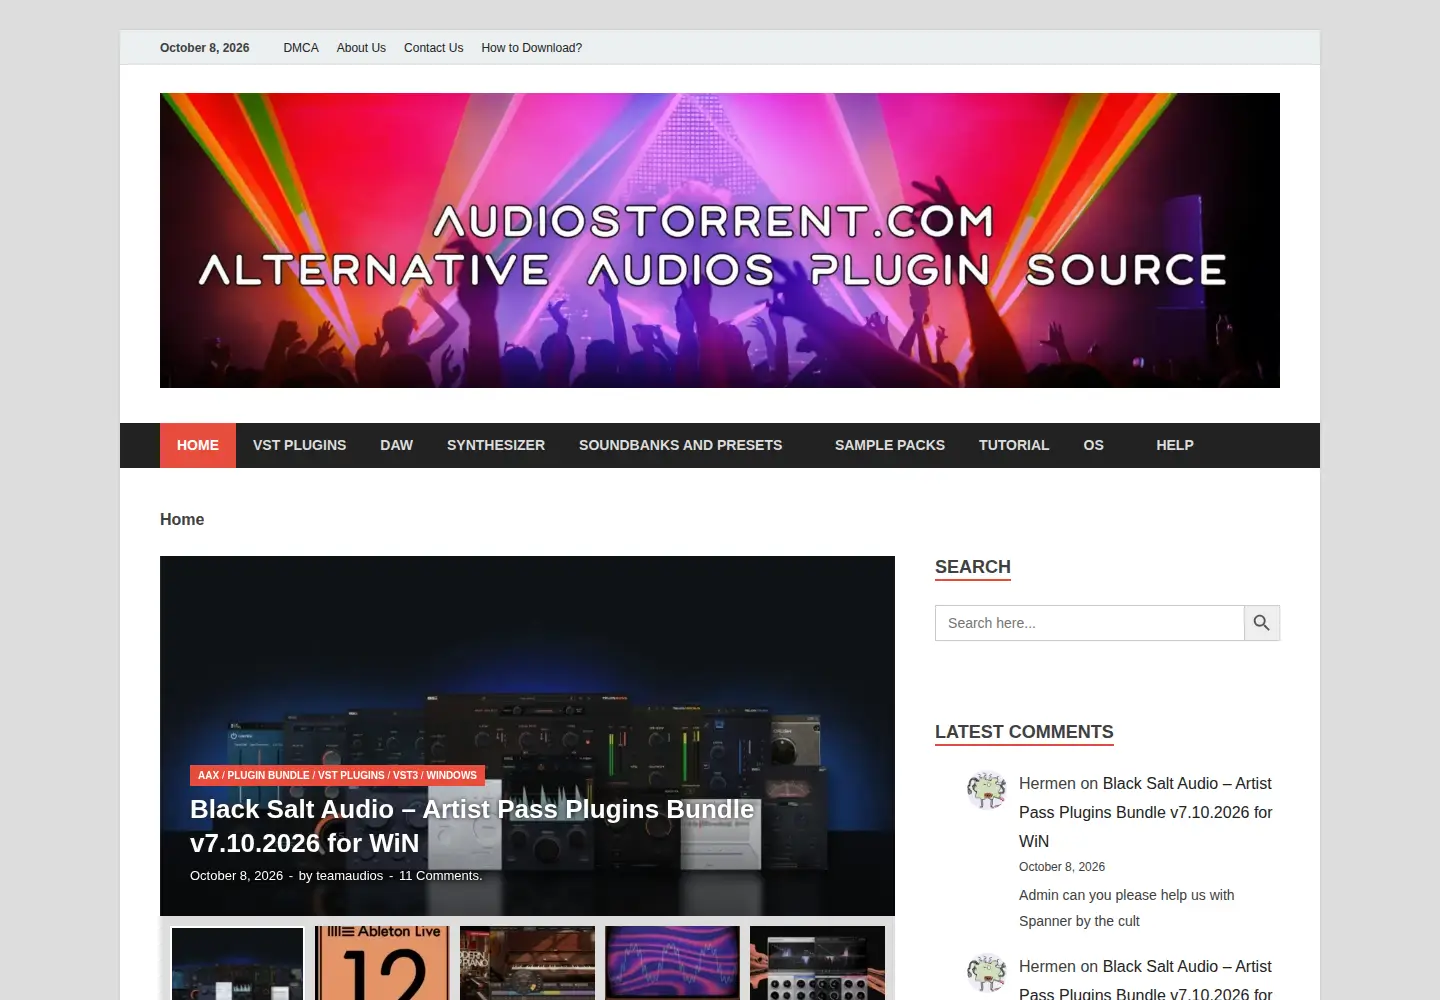Screen dimensions: 1440x1000
Task: Select first Black Salt Audio slider thumbnail
Action: (x=237, y=964)
